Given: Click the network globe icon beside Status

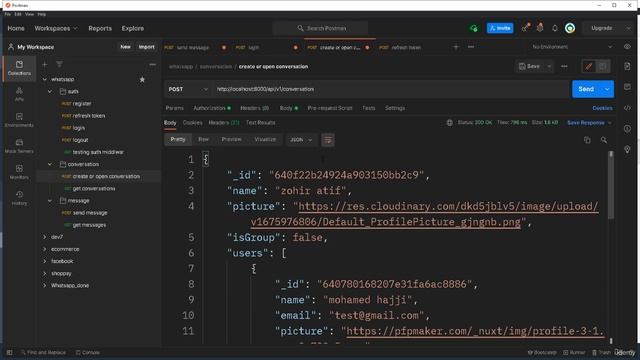Looking at the screenshot, I should point(449,122).
